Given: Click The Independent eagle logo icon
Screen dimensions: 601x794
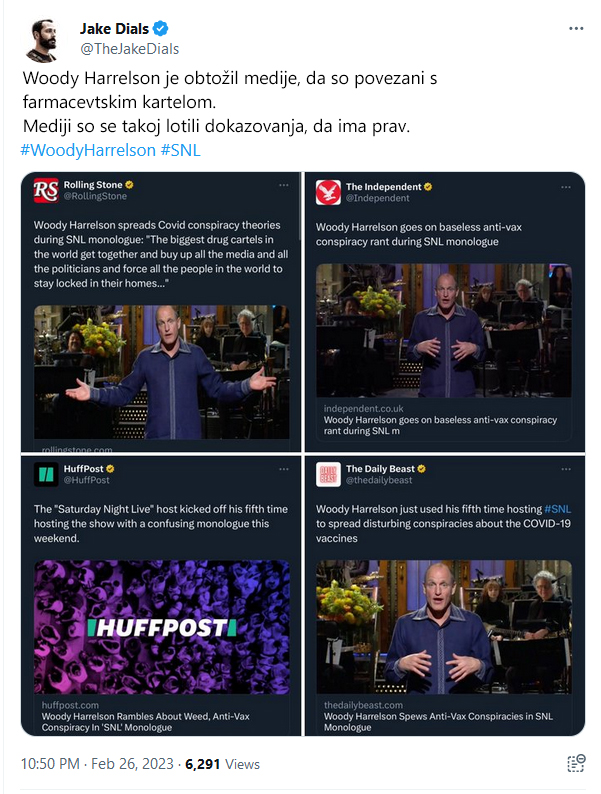Looking at the screenshot, I should click(328, 192).
